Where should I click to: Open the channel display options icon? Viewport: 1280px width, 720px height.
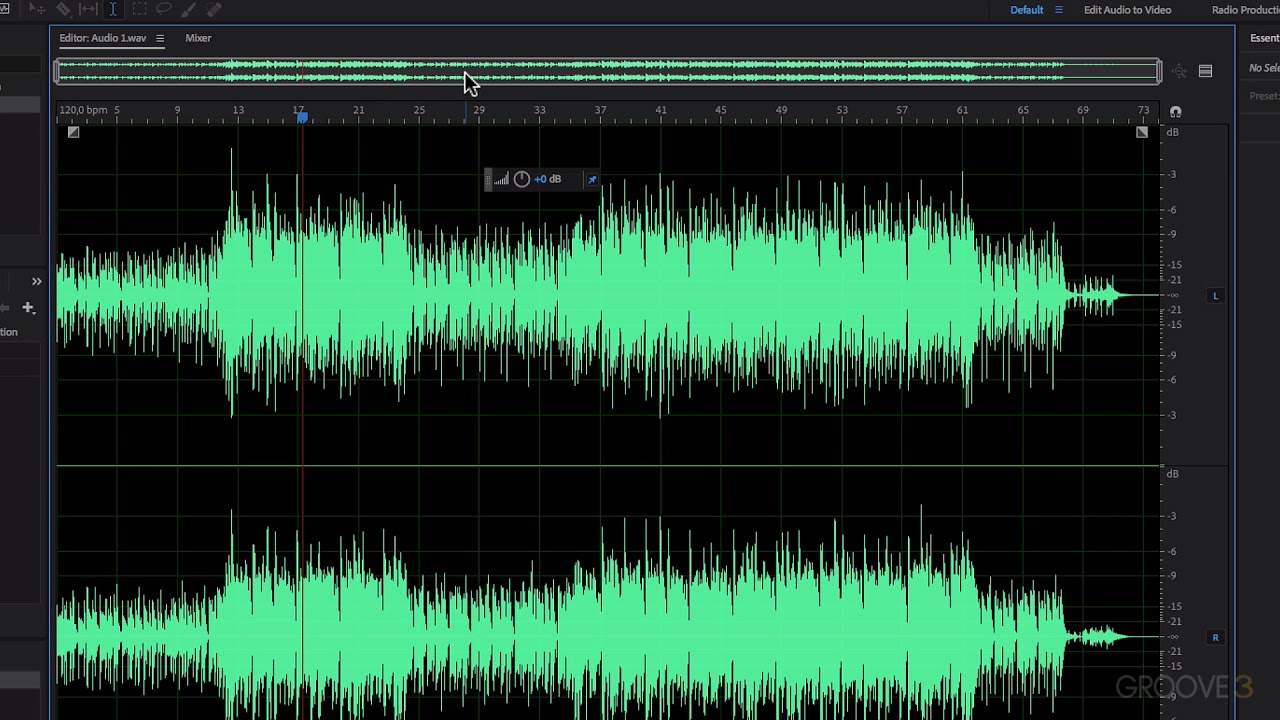[x=1205, y=71]
